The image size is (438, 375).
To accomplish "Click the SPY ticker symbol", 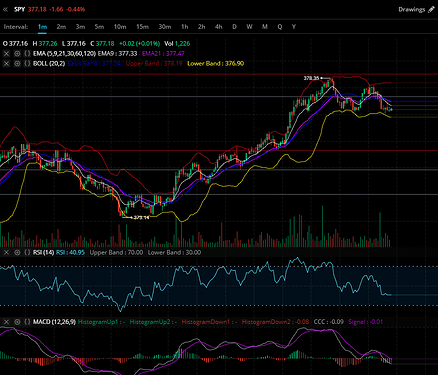I will [19, 9].
